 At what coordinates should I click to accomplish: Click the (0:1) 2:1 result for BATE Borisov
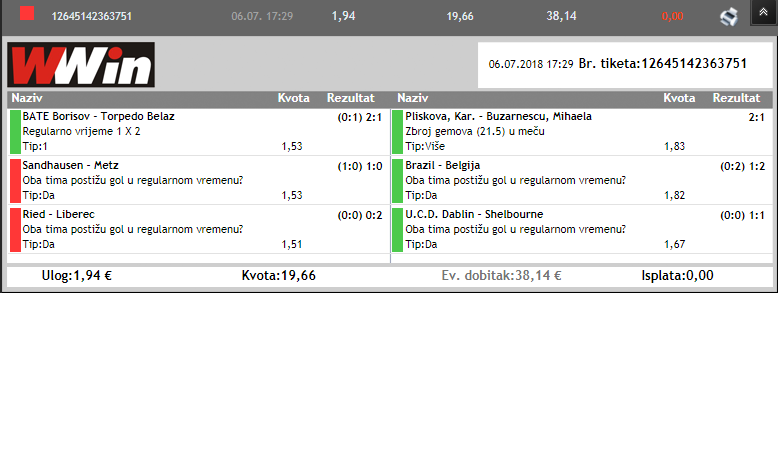(360, 117)
